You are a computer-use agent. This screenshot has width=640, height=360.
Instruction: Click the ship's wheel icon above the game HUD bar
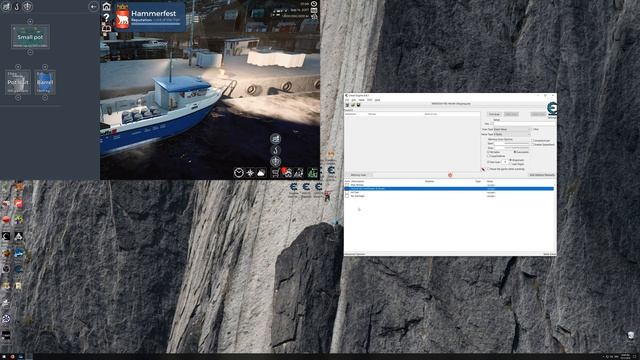276,161
